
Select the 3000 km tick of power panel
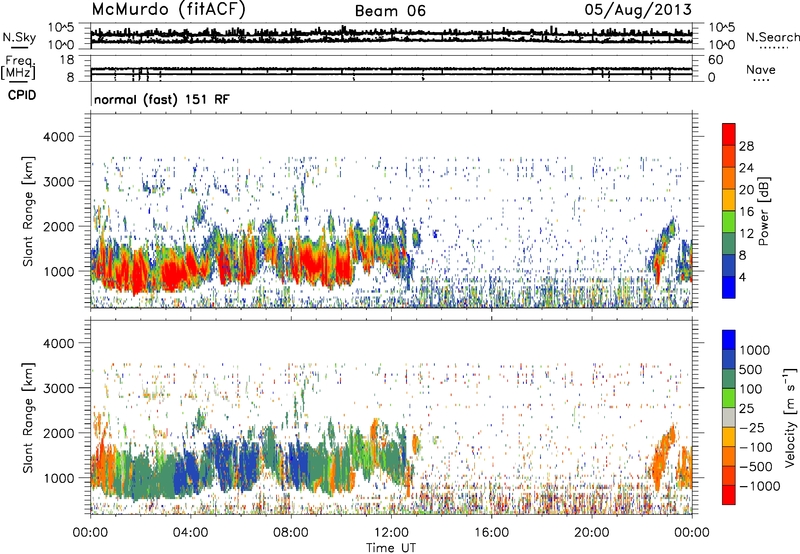[58, 182]
